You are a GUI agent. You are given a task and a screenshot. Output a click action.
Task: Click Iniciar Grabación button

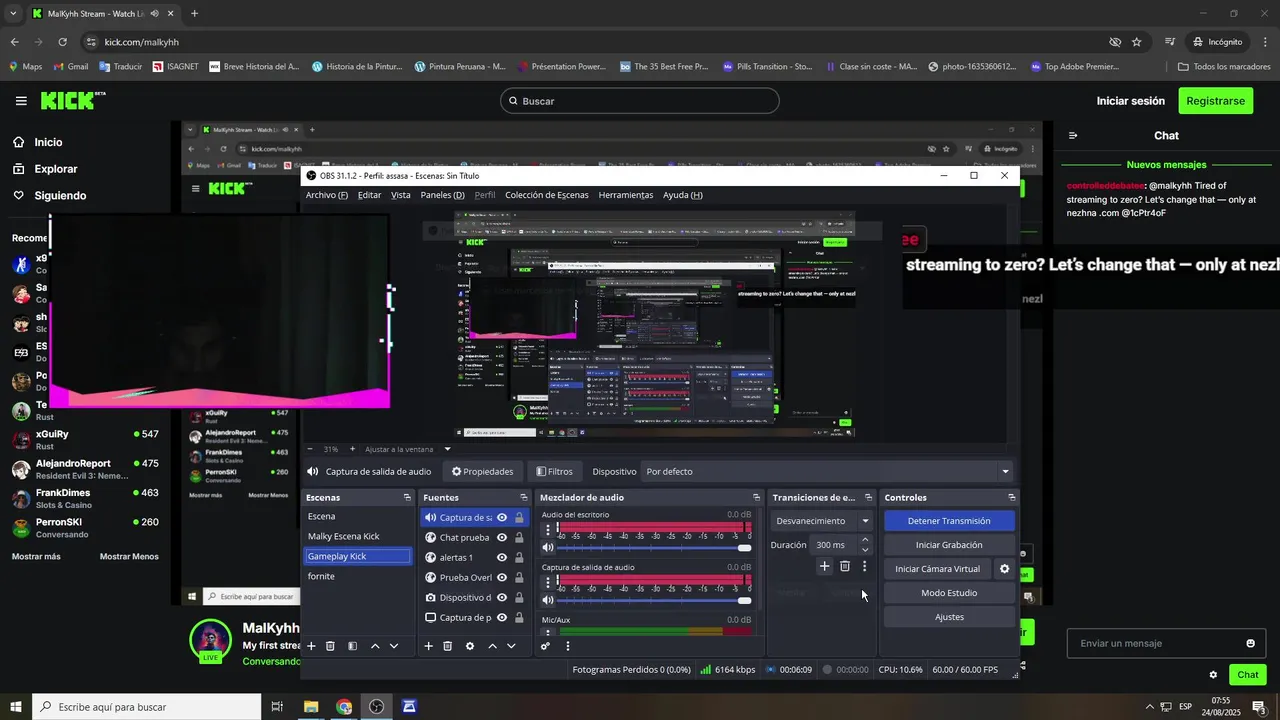[949, 545]
